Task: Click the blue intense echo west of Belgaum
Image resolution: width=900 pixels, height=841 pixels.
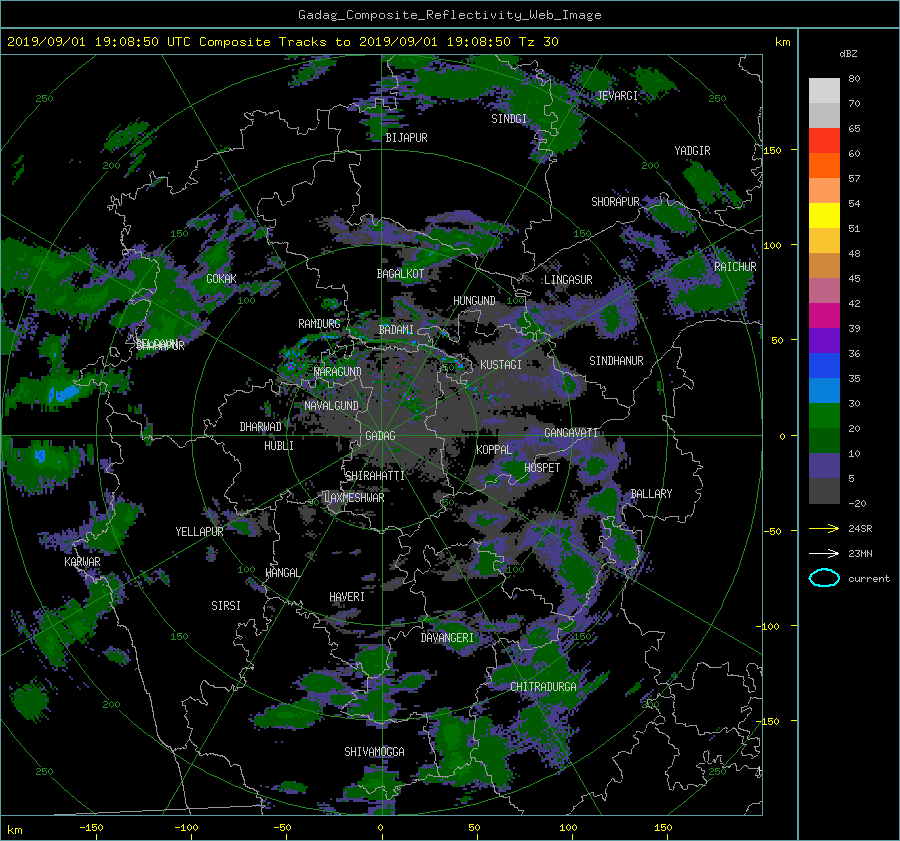Action: coord(64,394)
